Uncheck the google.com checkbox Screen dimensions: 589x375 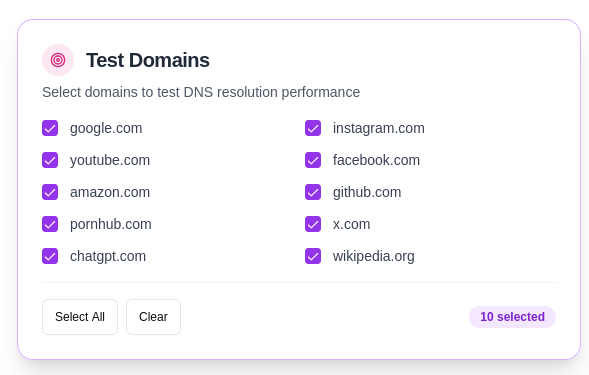click(50, 128)
